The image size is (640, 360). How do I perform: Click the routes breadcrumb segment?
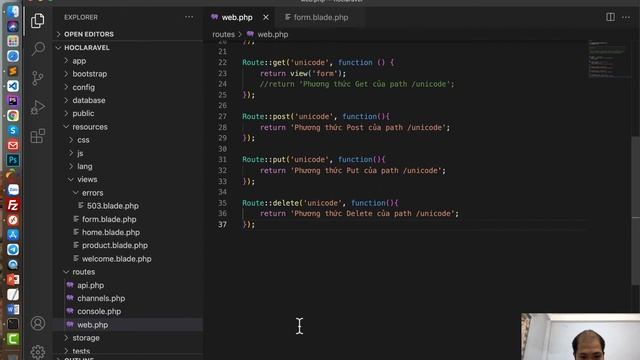[223, 35]
